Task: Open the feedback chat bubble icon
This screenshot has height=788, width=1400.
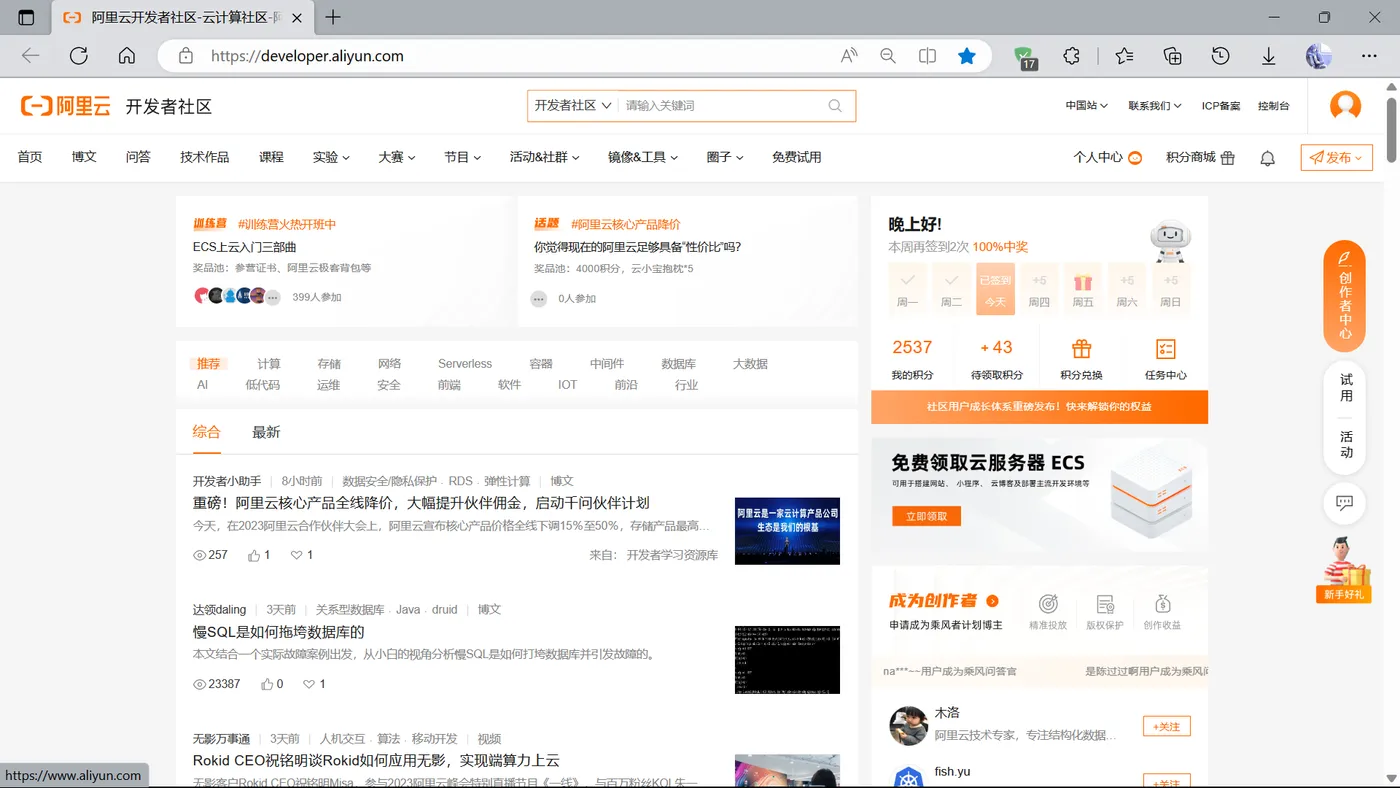Action: click(x=1345, y=503)
